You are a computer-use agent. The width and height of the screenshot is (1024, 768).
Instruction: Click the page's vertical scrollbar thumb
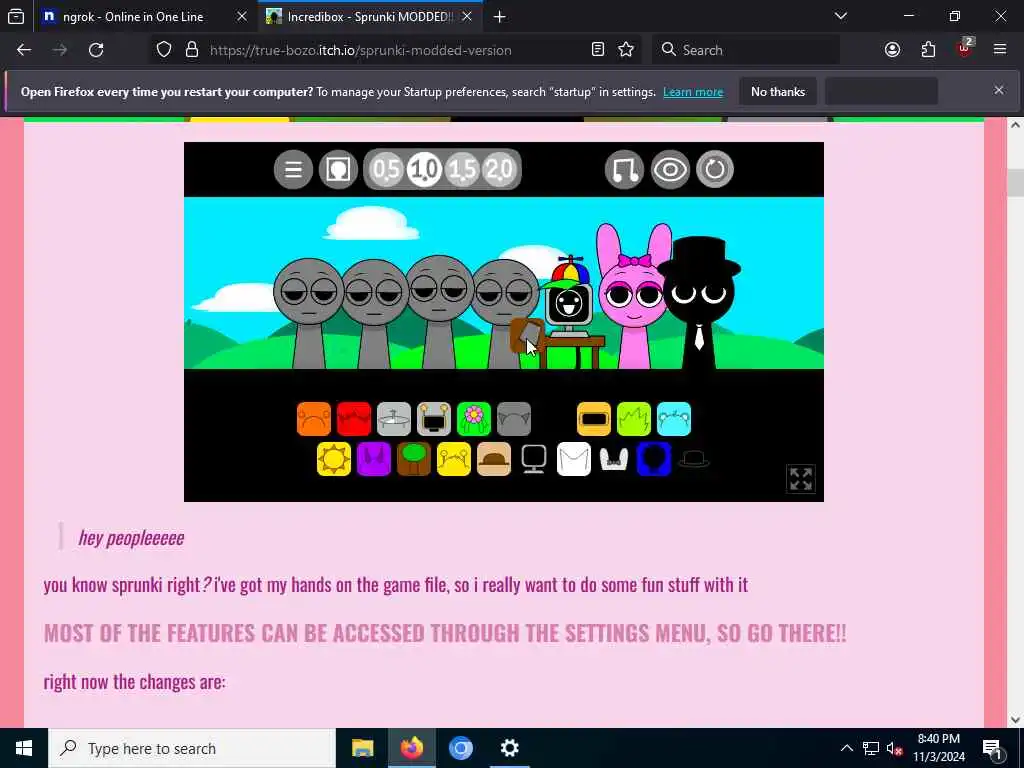click(x=1016, y=182)
